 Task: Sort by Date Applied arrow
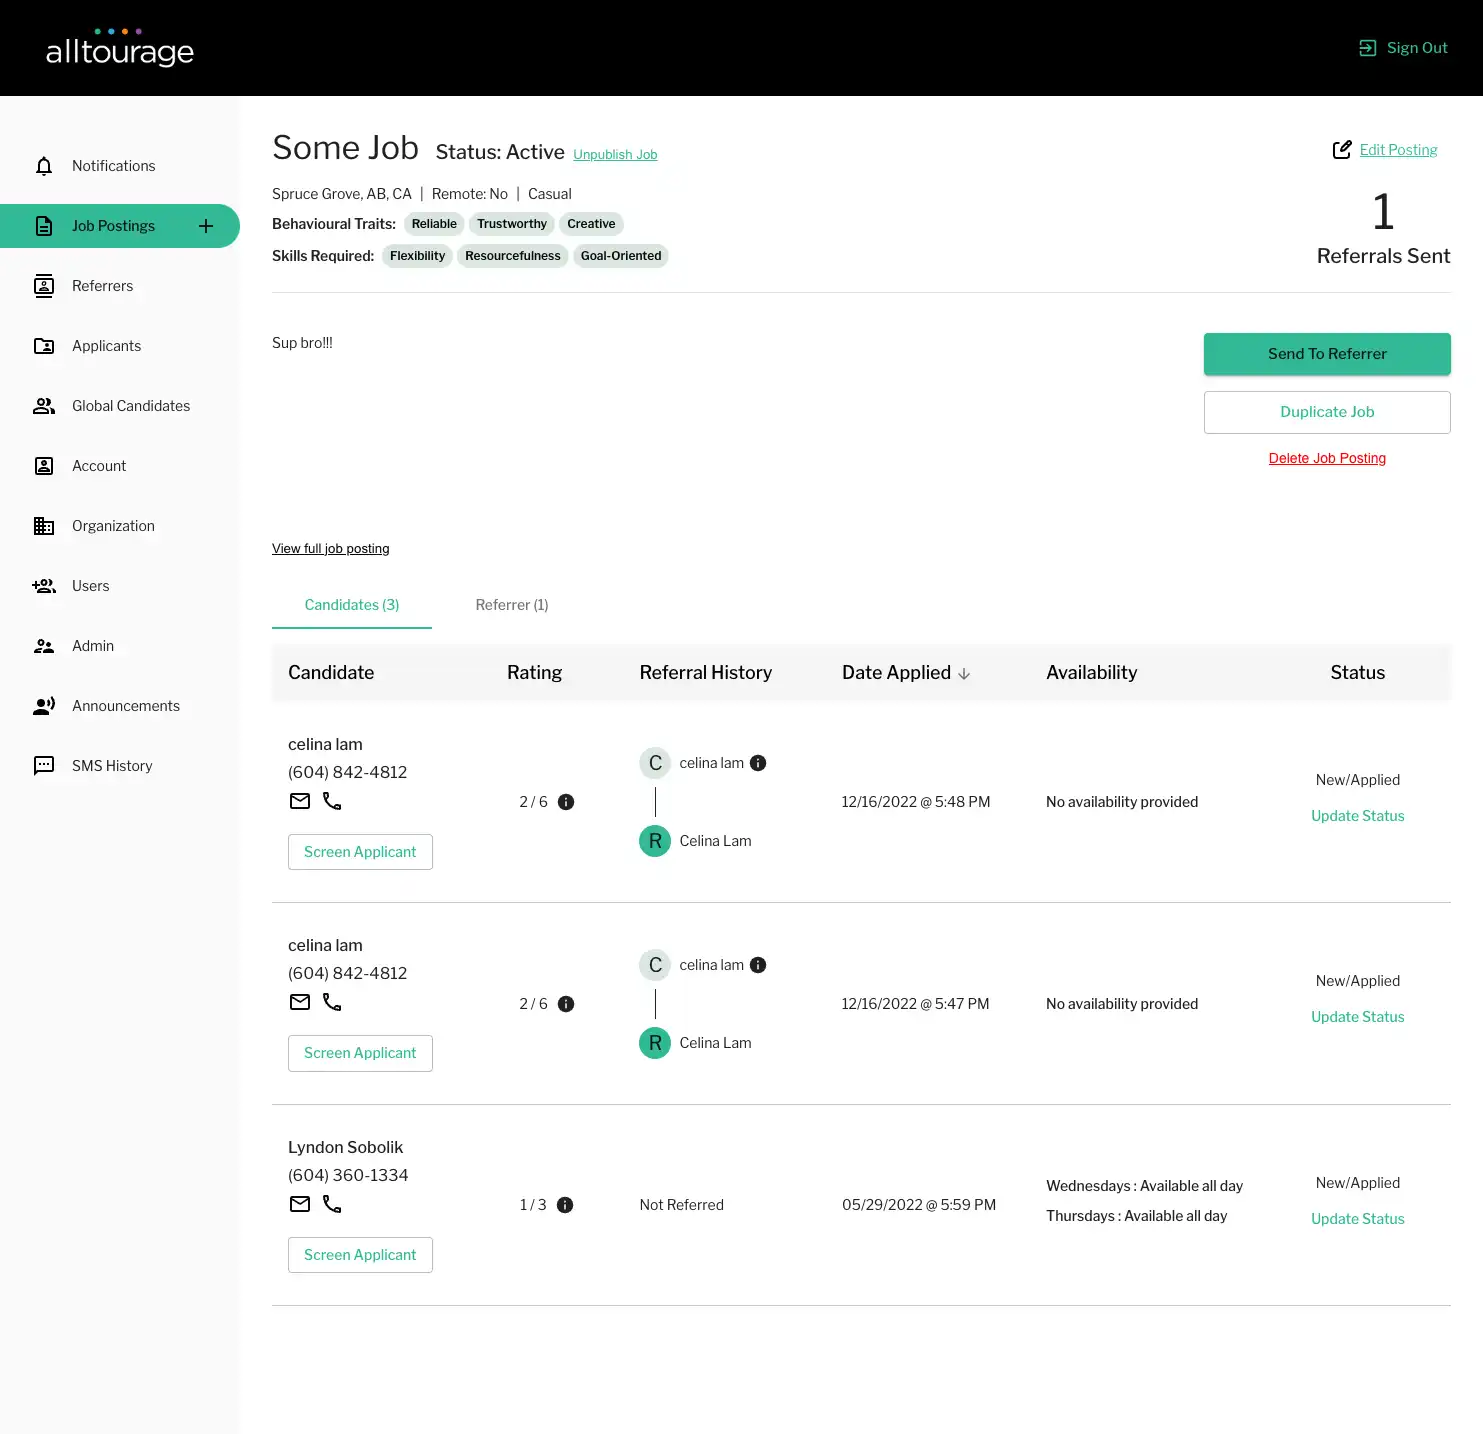tap(964, 674)
